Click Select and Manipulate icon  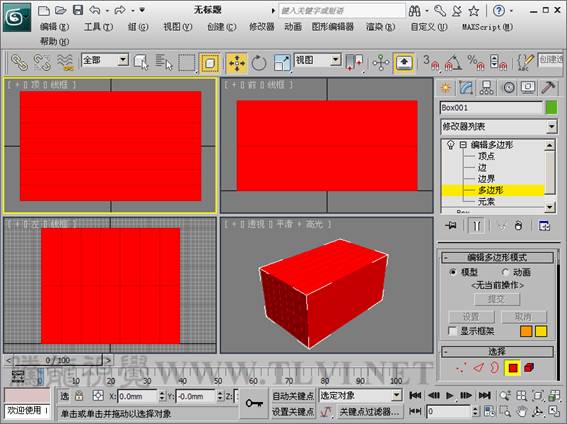(x=381, y=63)
